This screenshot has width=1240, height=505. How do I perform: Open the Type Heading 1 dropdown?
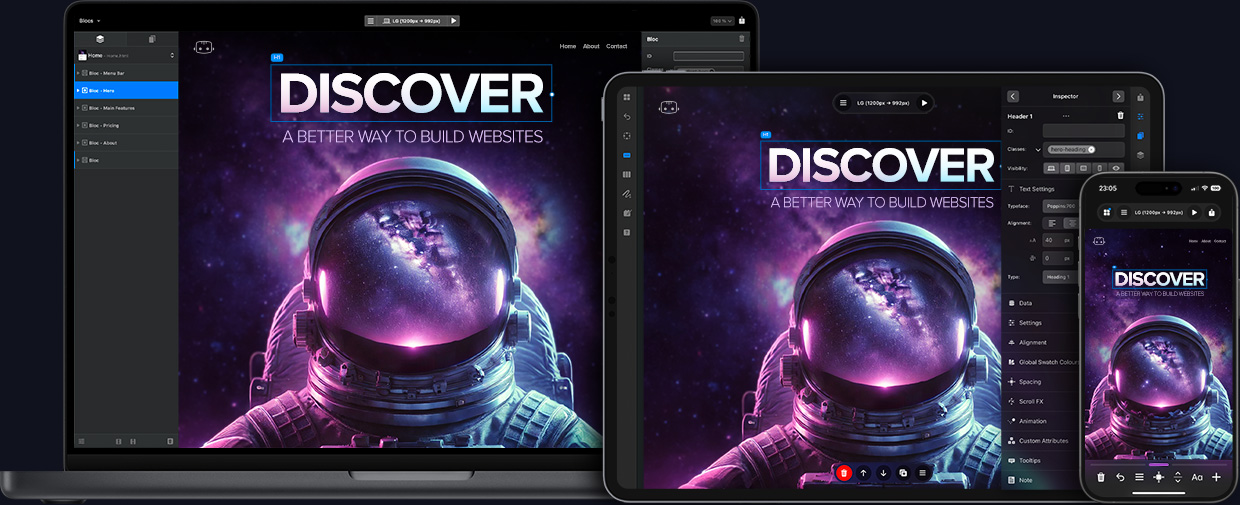[1062, 276]
